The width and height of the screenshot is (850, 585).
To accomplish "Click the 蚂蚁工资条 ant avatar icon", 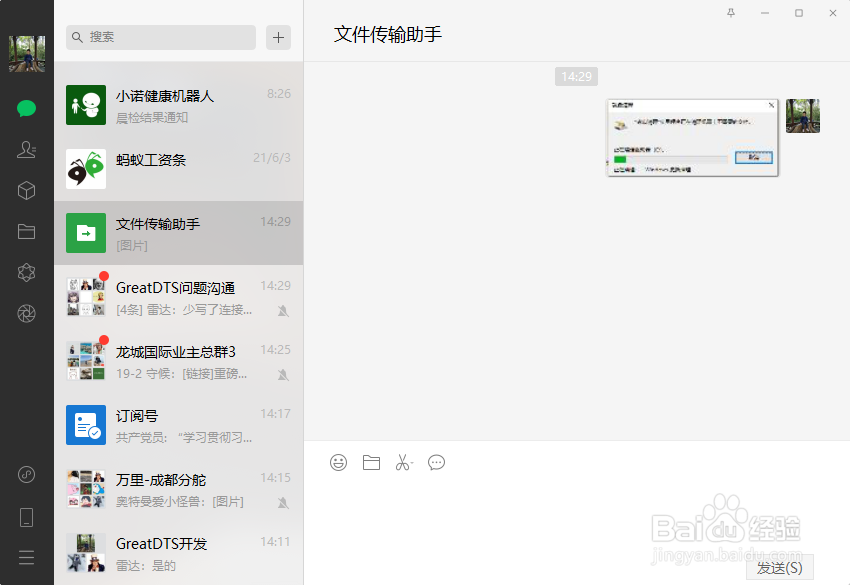I will tap(86, 169).
